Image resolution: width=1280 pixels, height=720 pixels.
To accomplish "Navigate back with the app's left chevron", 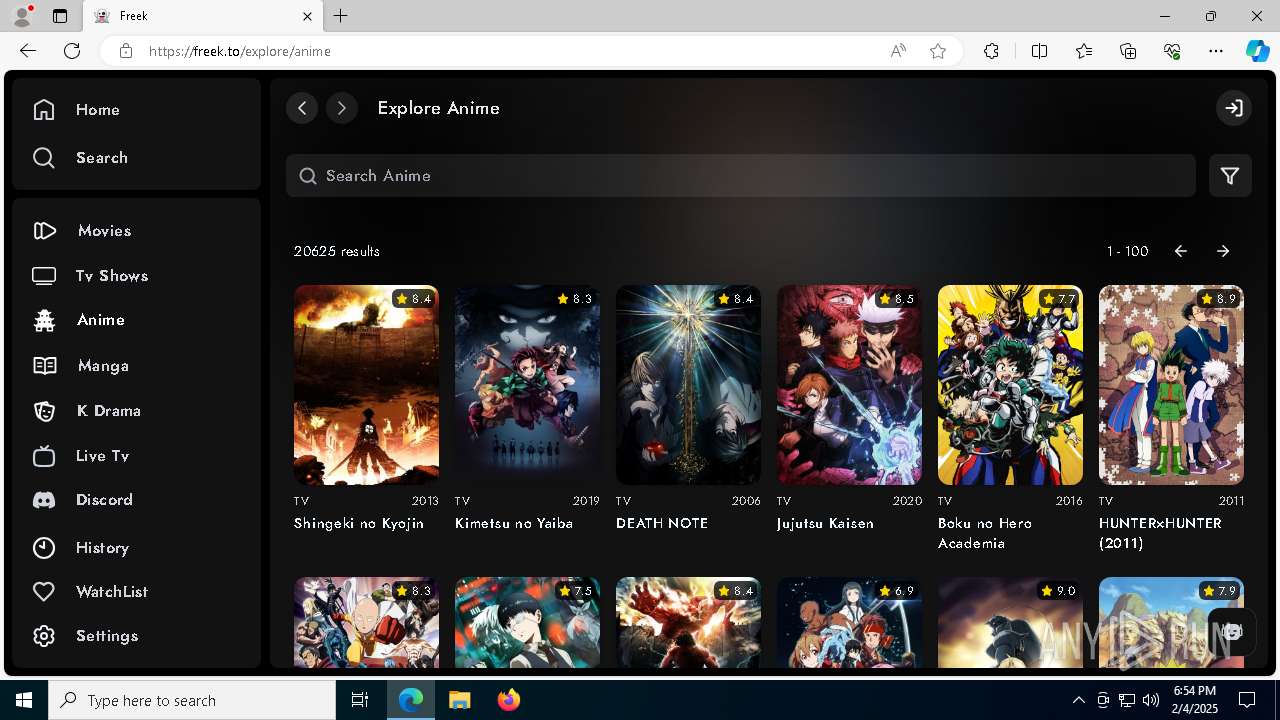I will click(x=302, y=108).
